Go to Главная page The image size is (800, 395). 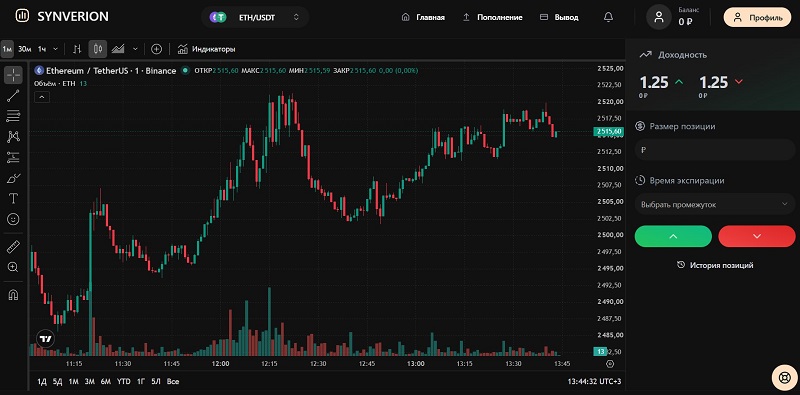pos(423,17)
